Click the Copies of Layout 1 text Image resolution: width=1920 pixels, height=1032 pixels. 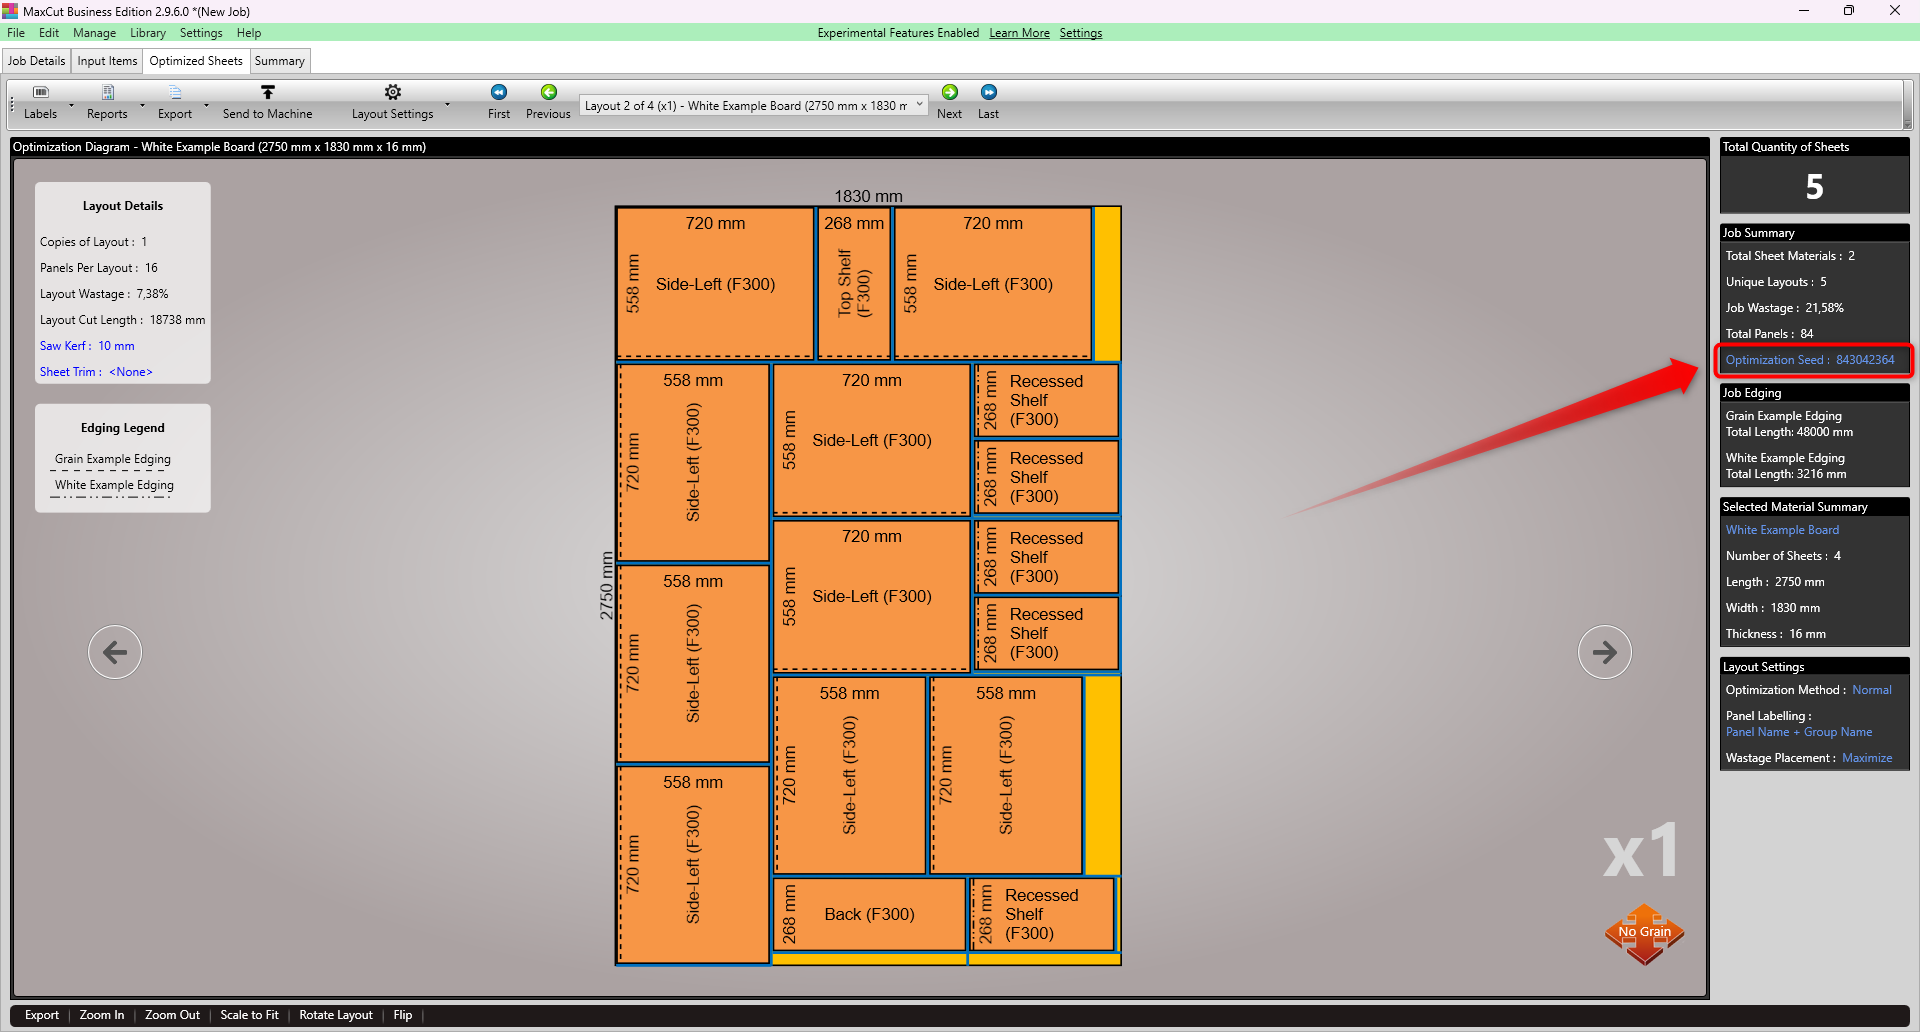pos(93,242)
